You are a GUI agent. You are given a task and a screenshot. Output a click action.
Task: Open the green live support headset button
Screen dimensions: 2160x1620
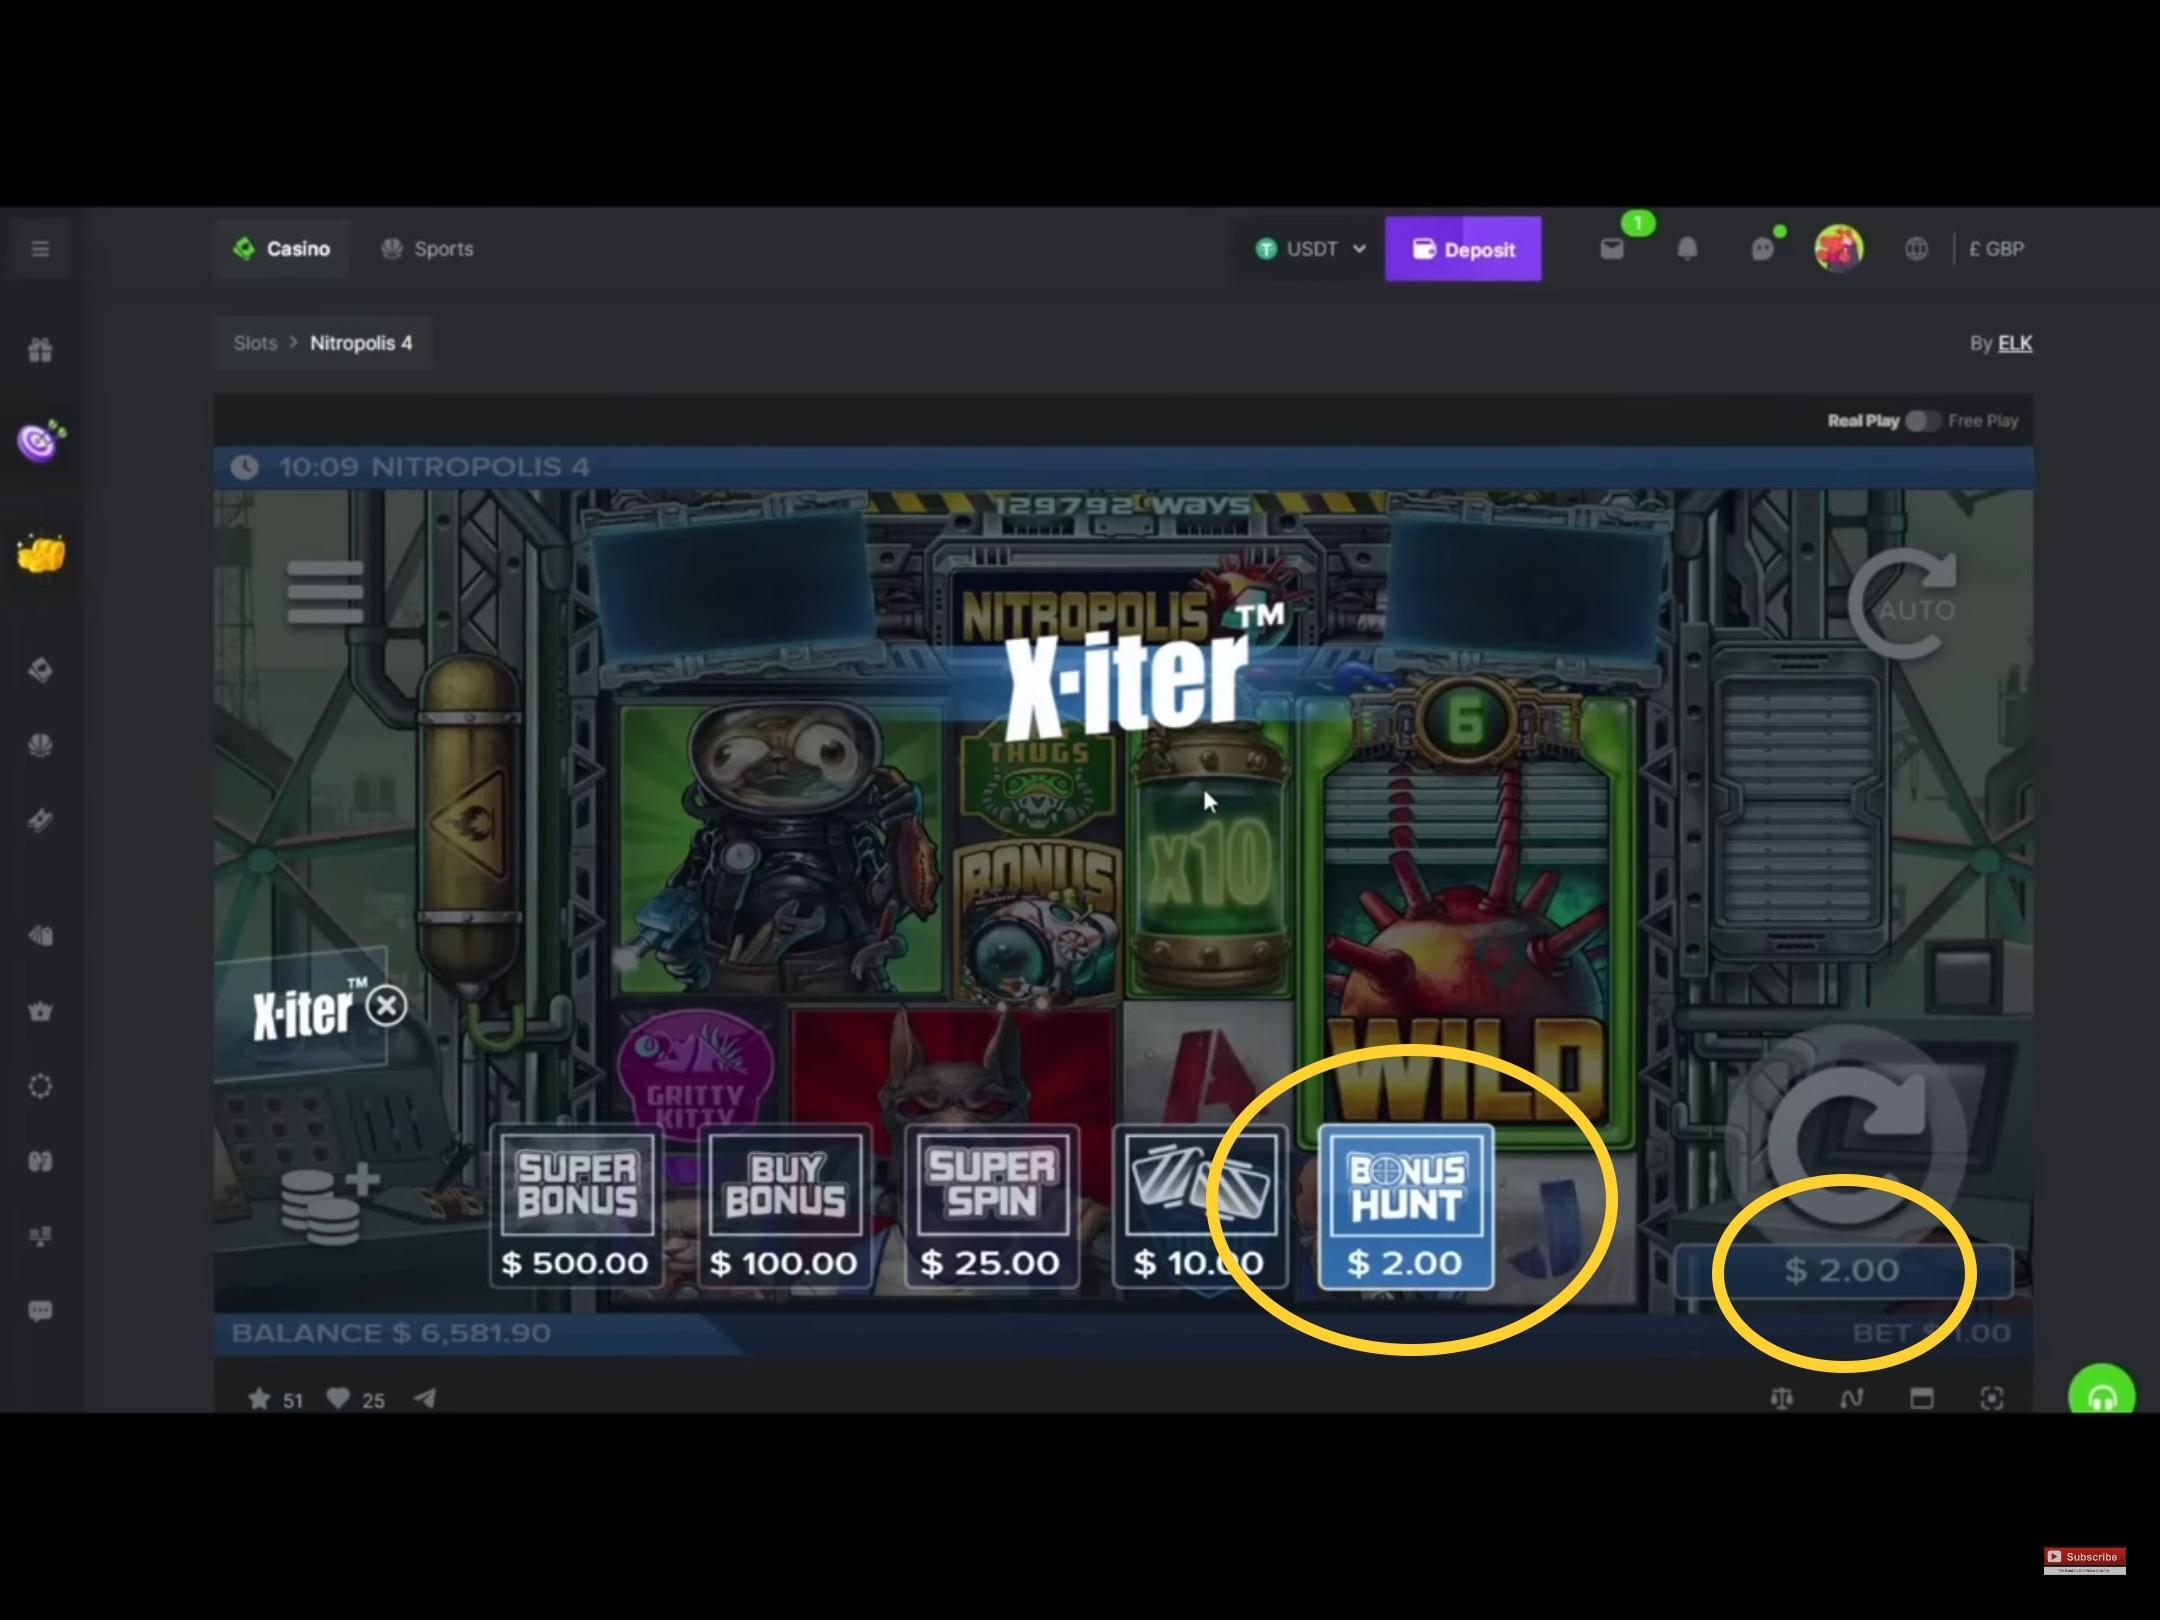click(2101, 1392)
